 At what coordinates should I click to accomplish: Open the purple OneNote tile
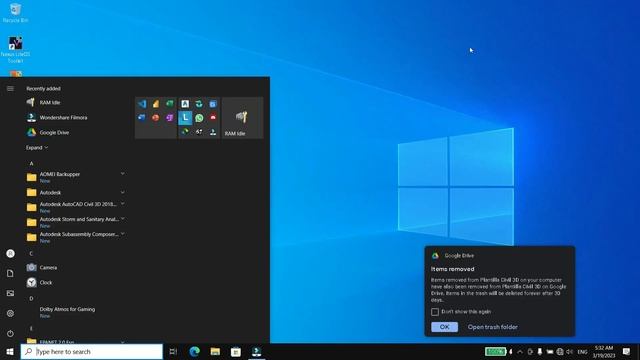point(170,118)
